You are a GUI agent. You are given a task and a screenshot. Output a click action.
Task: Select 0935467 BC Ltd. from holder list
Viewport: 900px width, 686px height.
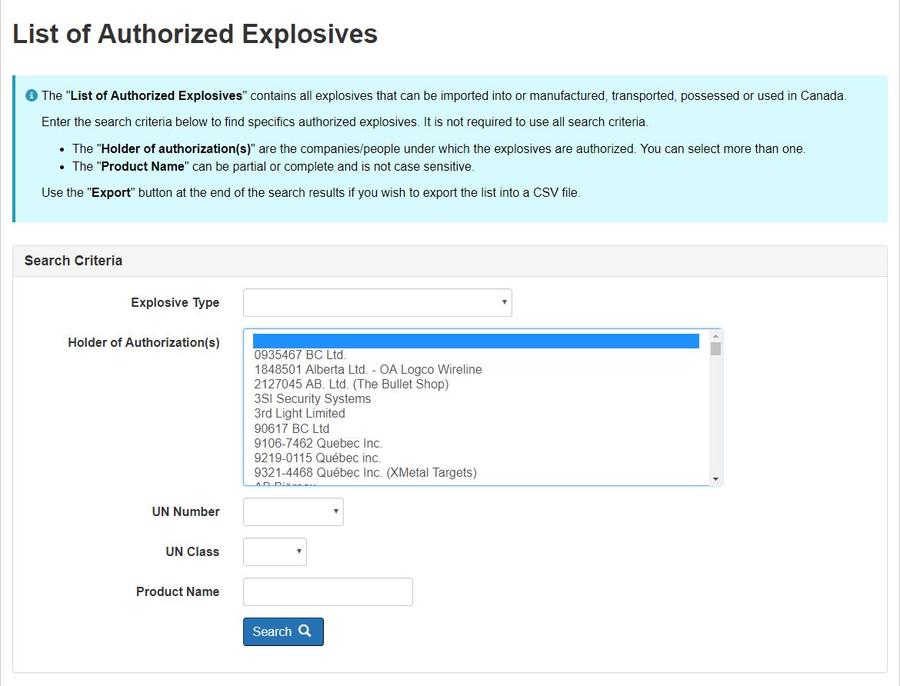click(300, 355)
